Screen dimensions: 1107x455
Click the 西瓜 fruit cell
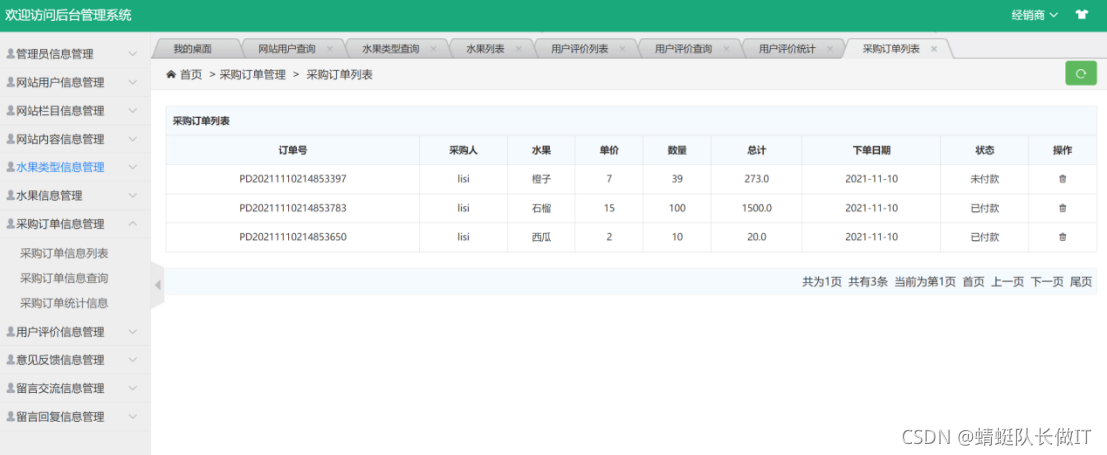[541, 237]
